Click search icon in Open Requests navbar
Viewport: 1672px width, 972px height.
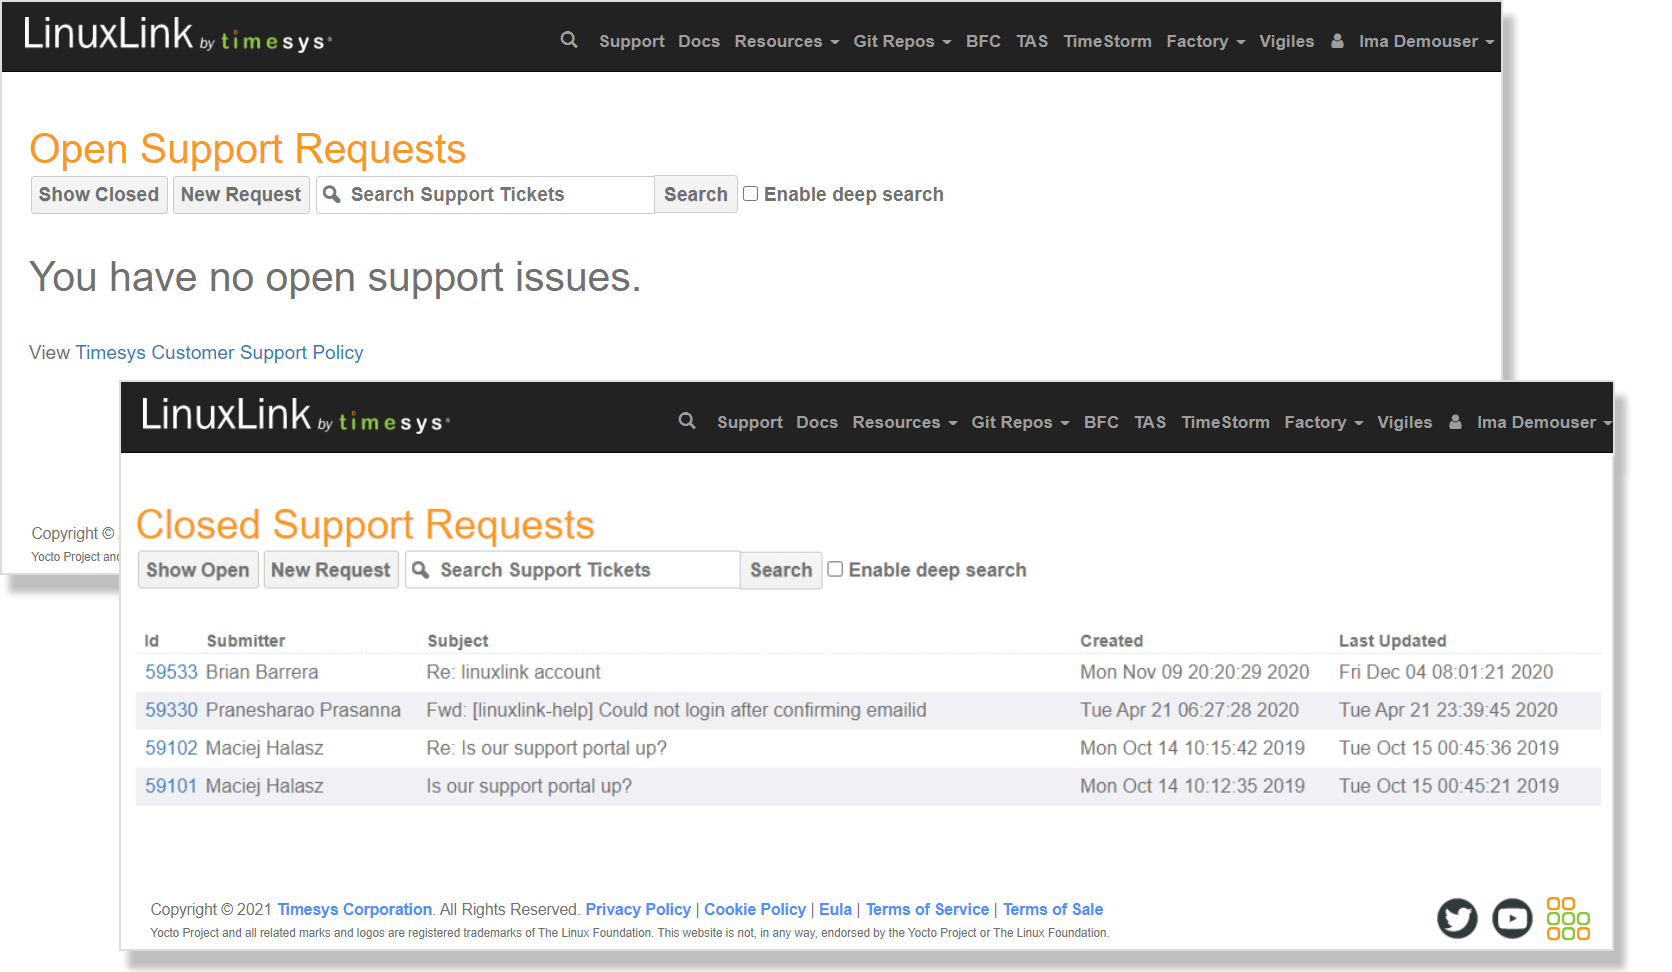tap(569, 40)
